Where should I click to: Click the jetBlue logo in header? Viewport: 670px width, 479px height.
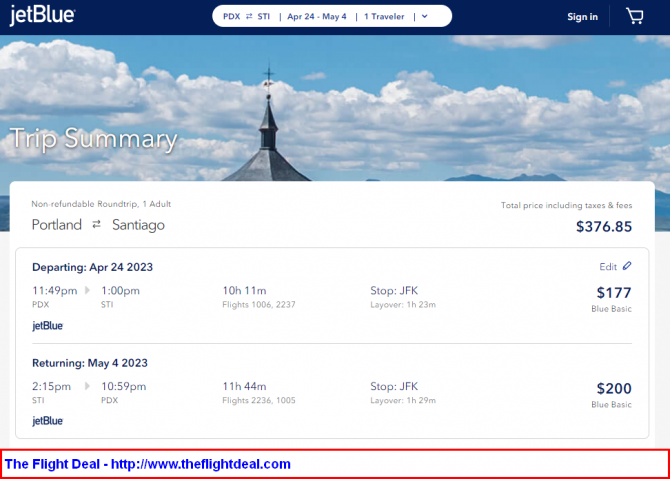[42, 15]
